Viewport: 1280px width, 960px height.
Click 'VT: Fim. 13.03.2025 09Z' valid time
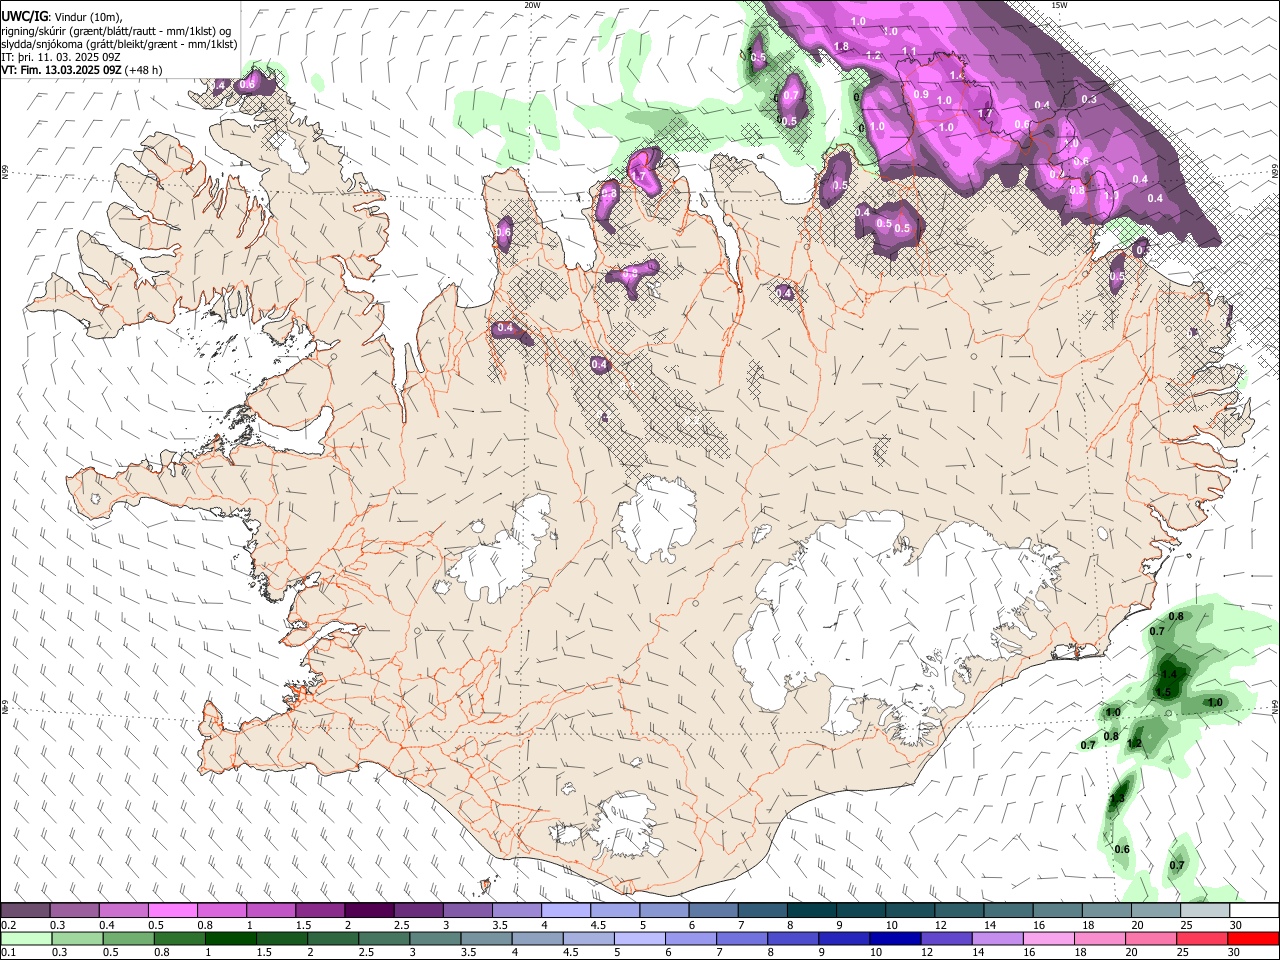[61, 70]
